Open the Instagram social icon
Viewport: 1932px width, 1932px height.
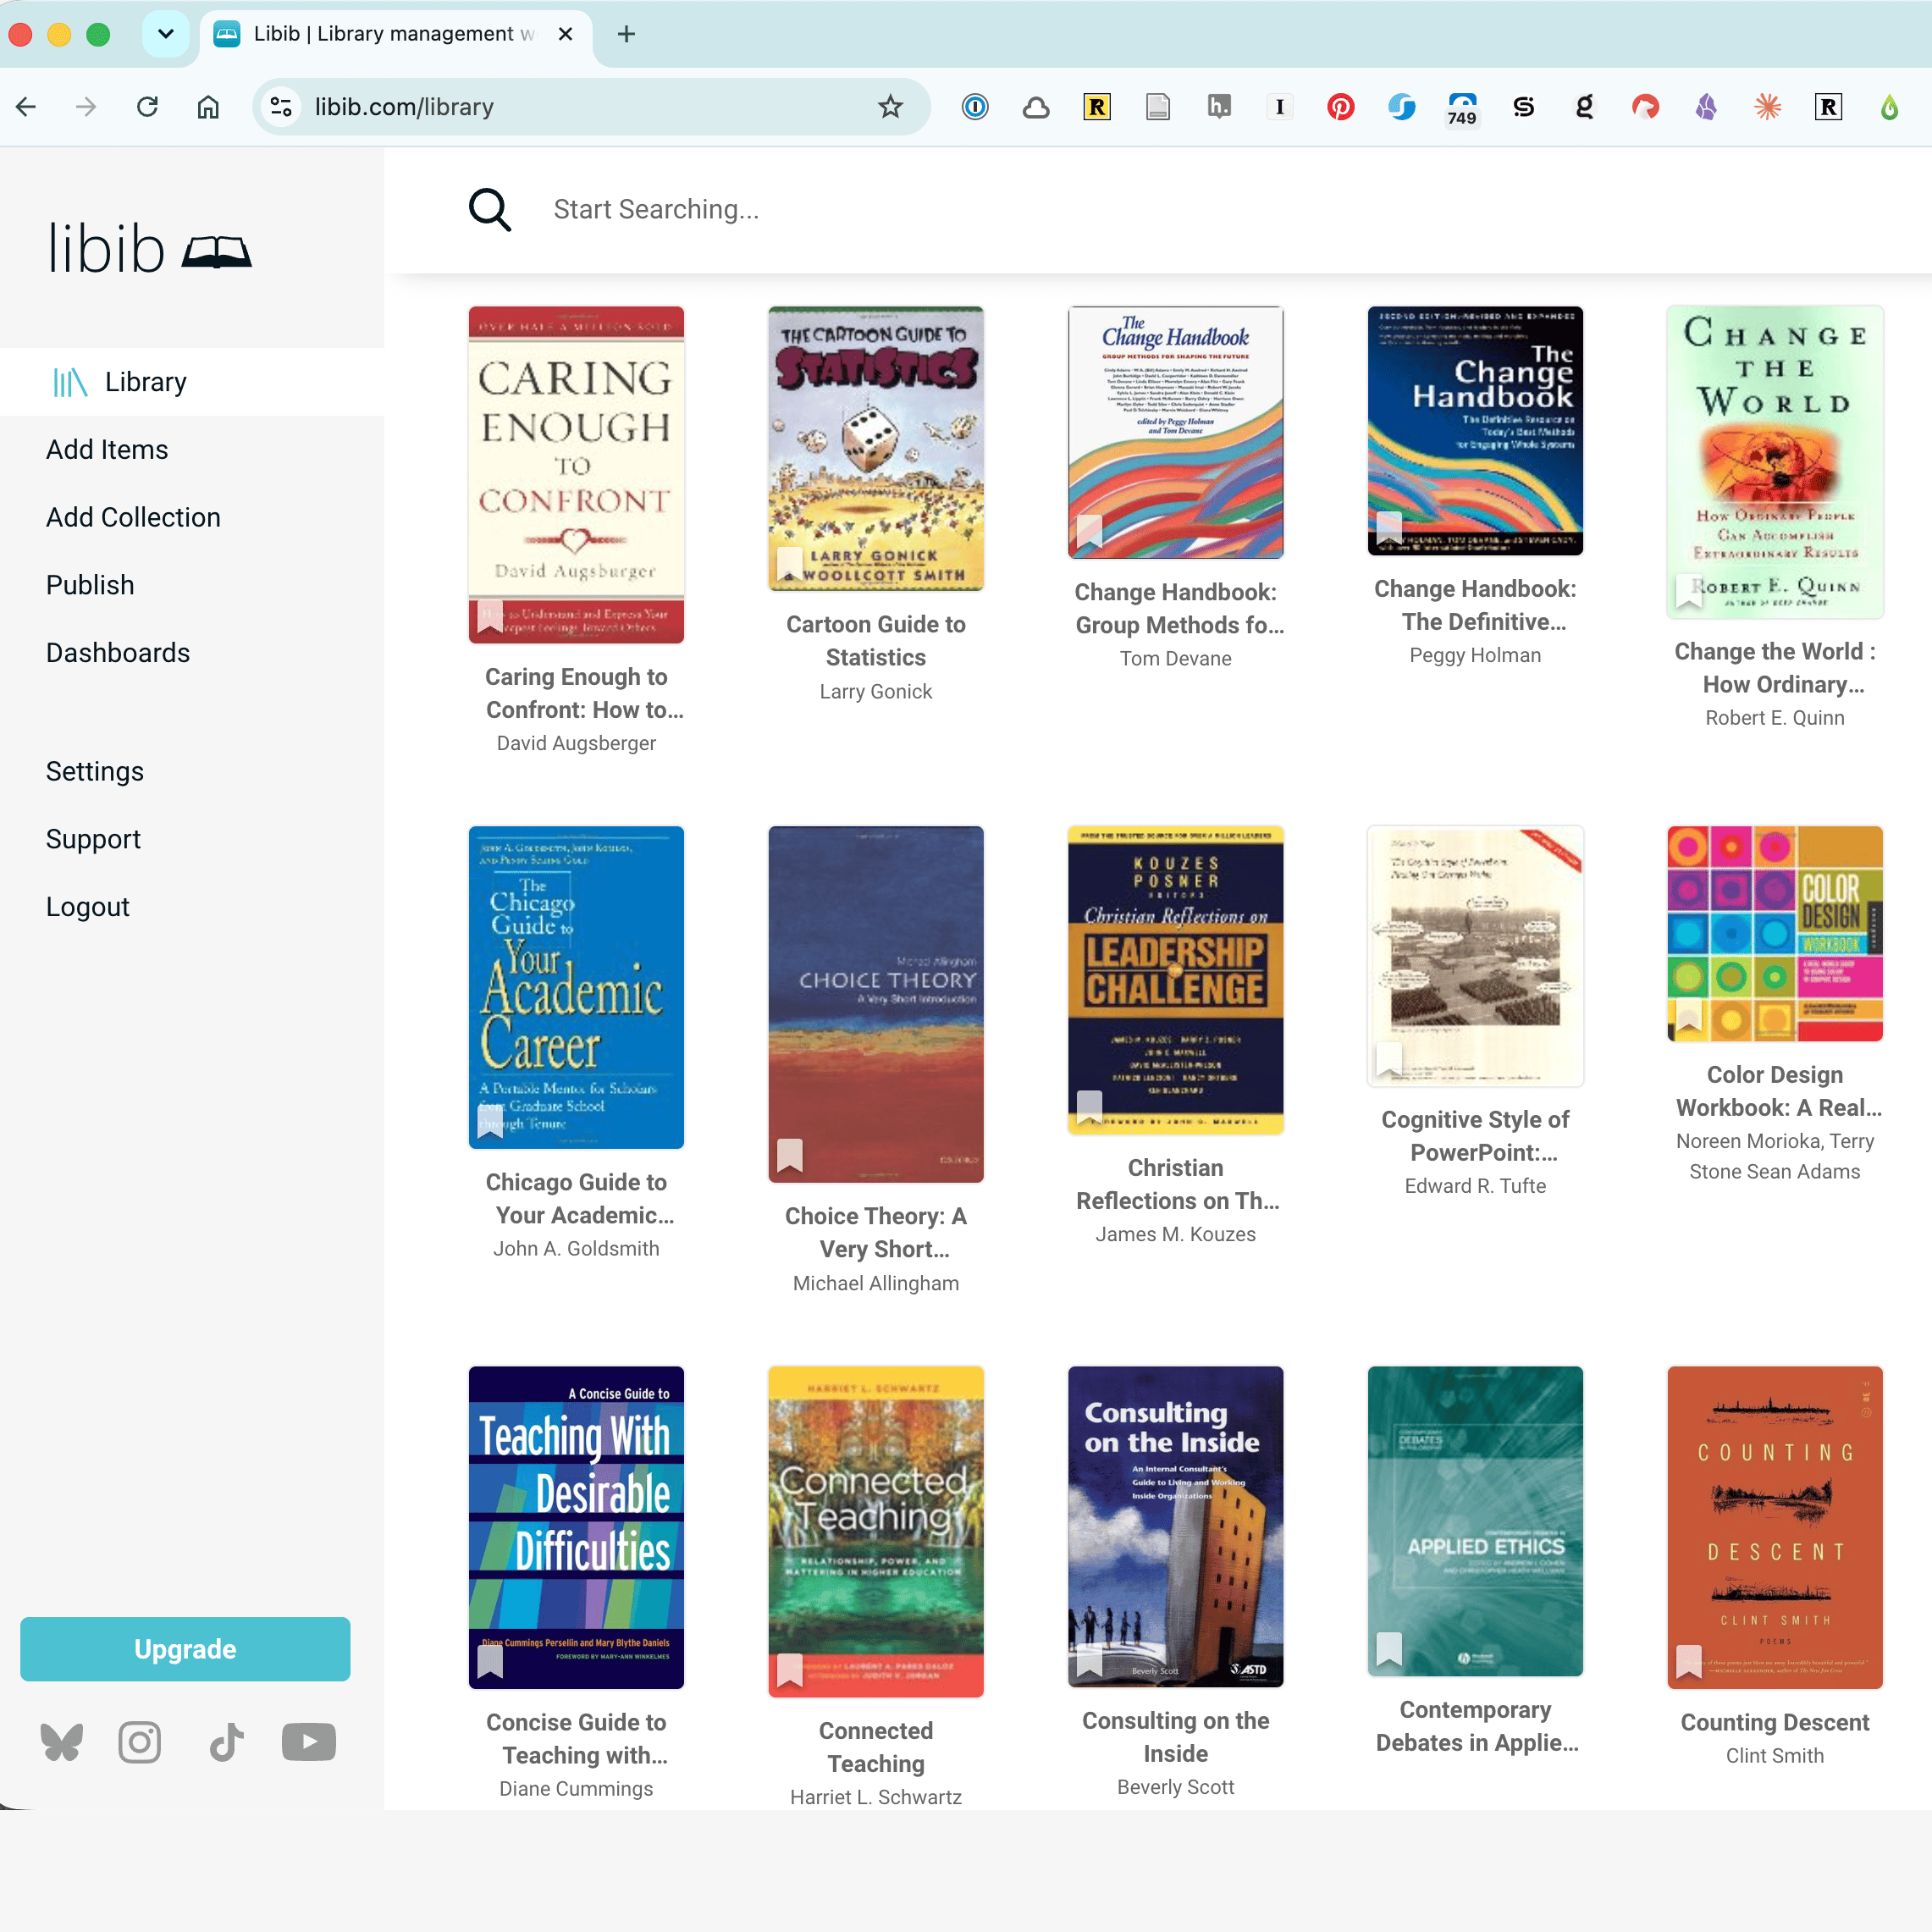[140, 1742]
